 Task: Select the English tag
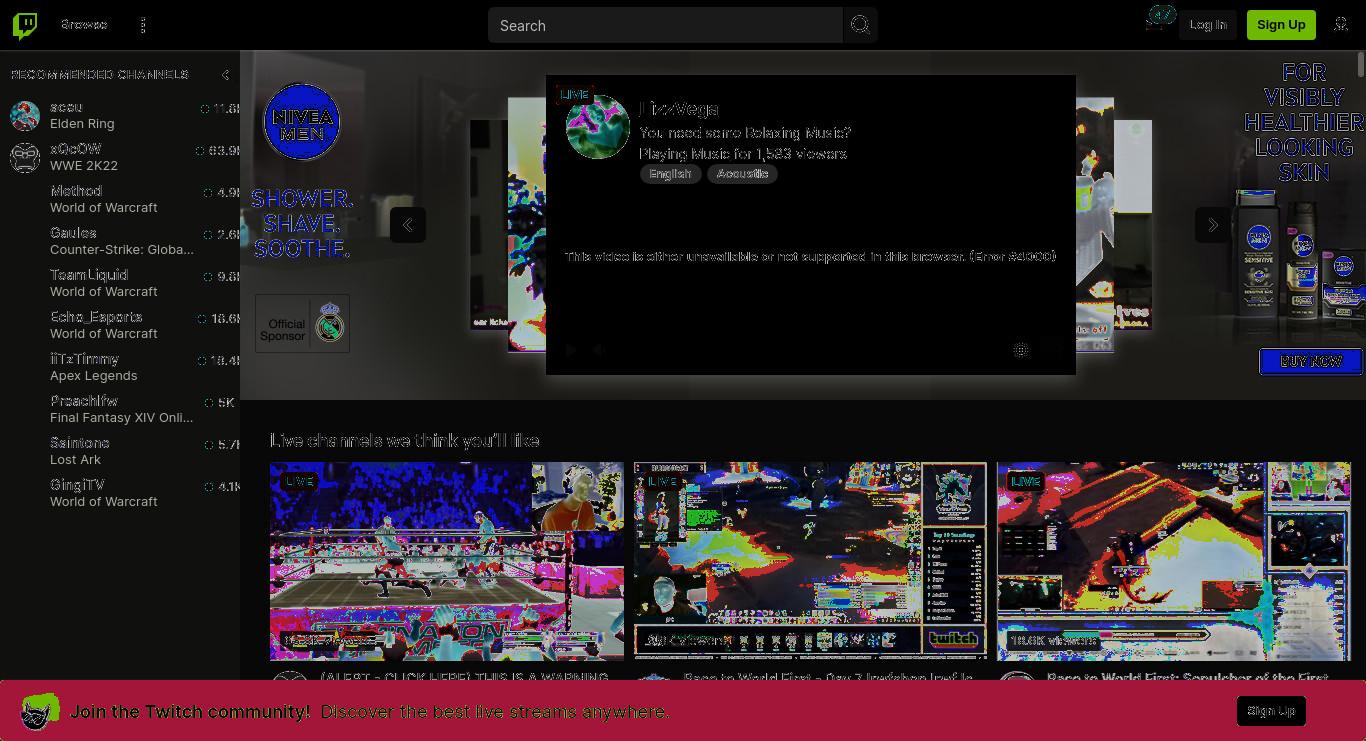coord(670,174)
